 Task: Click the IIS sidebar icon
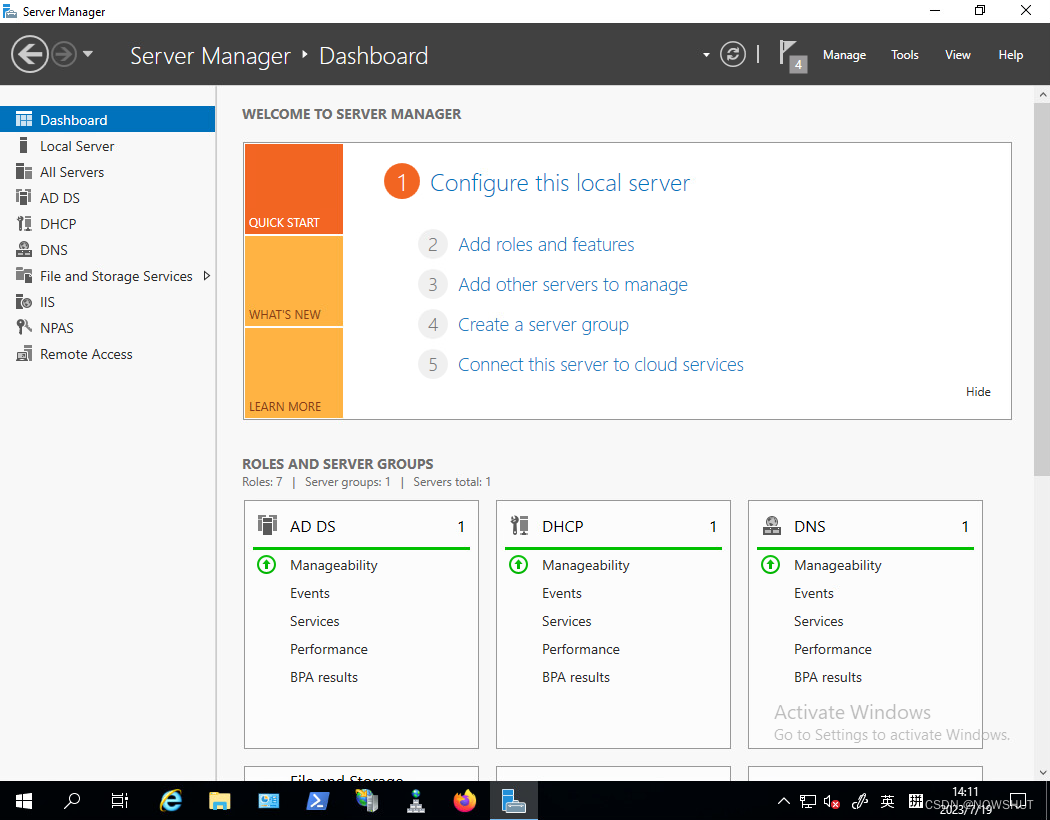click(24, 302)
